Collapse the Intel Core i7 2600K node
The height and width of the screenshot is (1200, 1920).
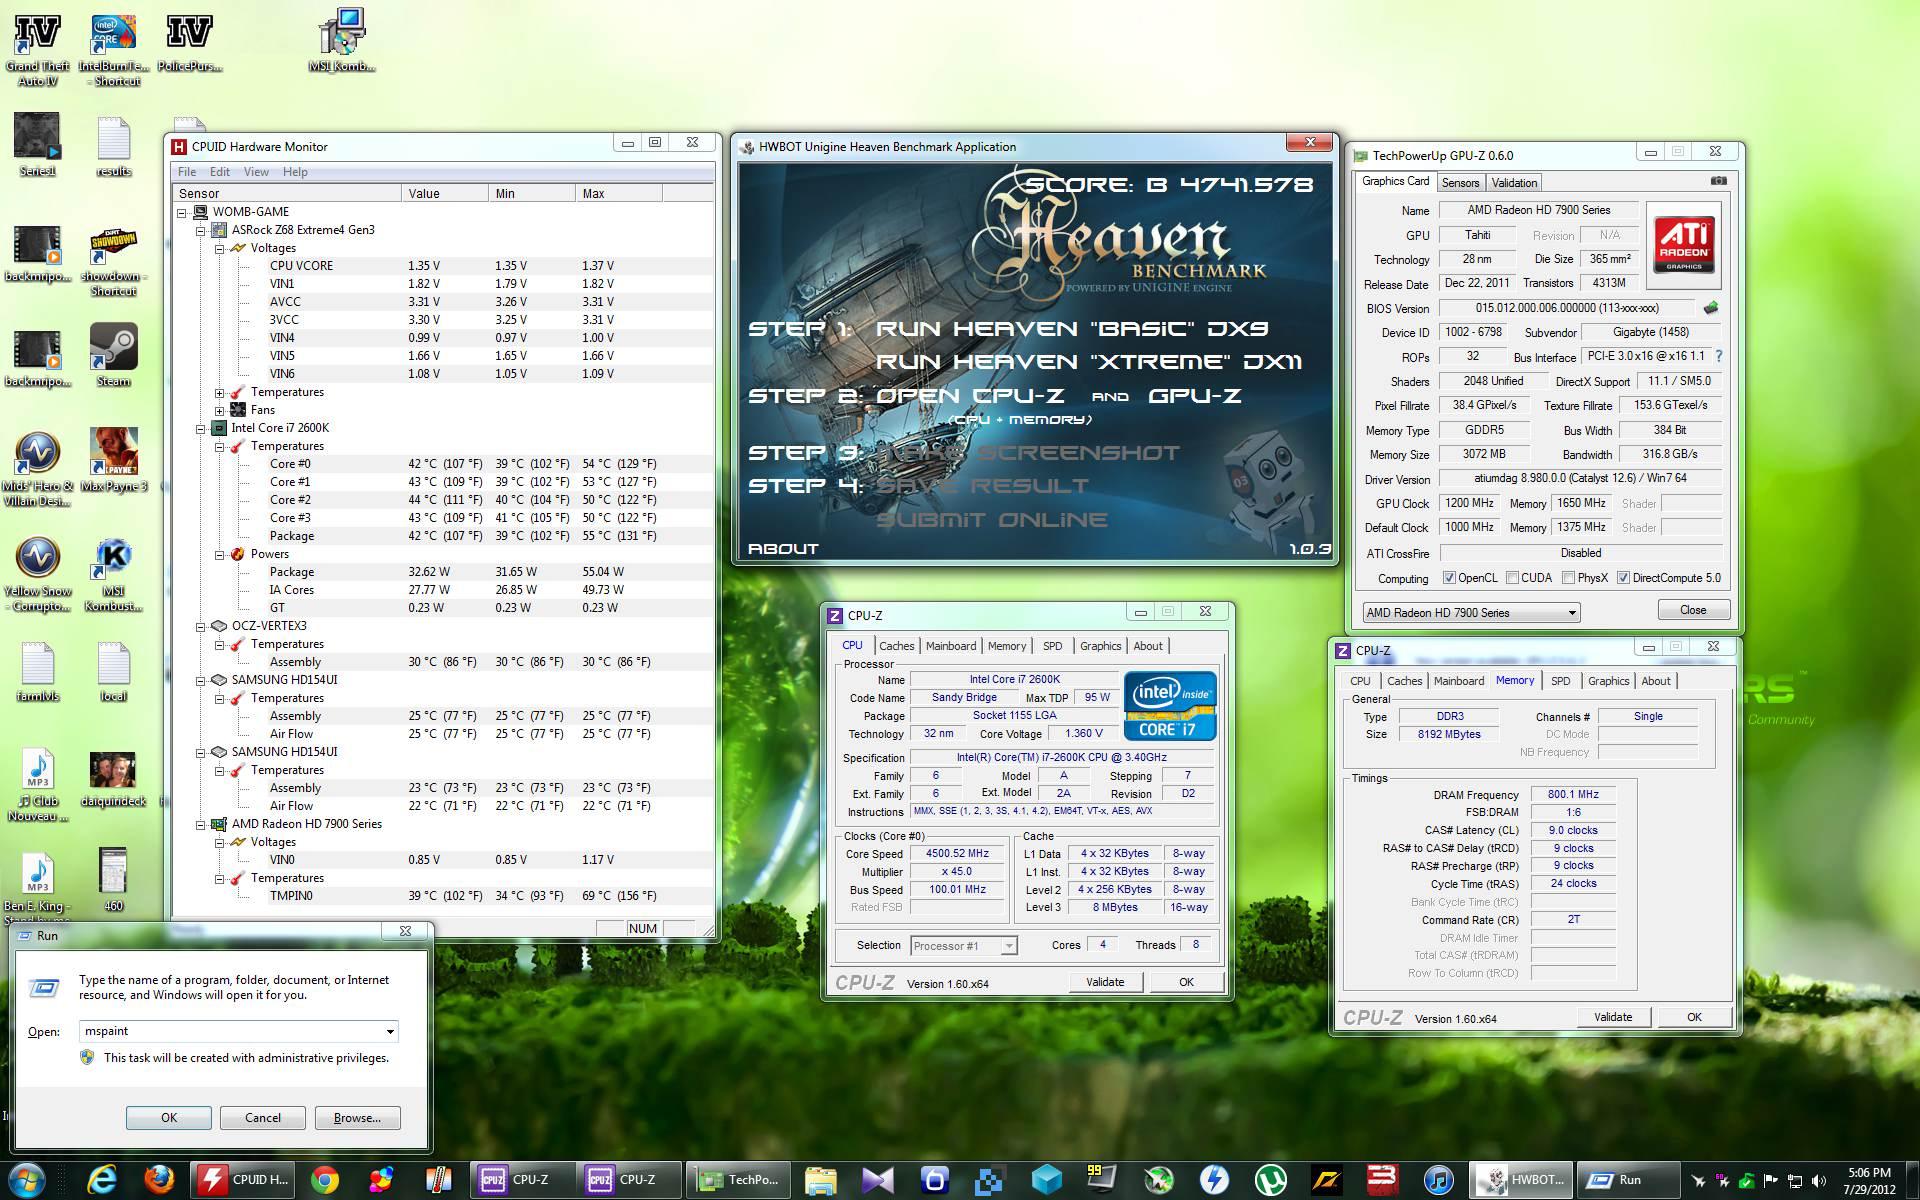pyautogui.click(x=200, y=428)
